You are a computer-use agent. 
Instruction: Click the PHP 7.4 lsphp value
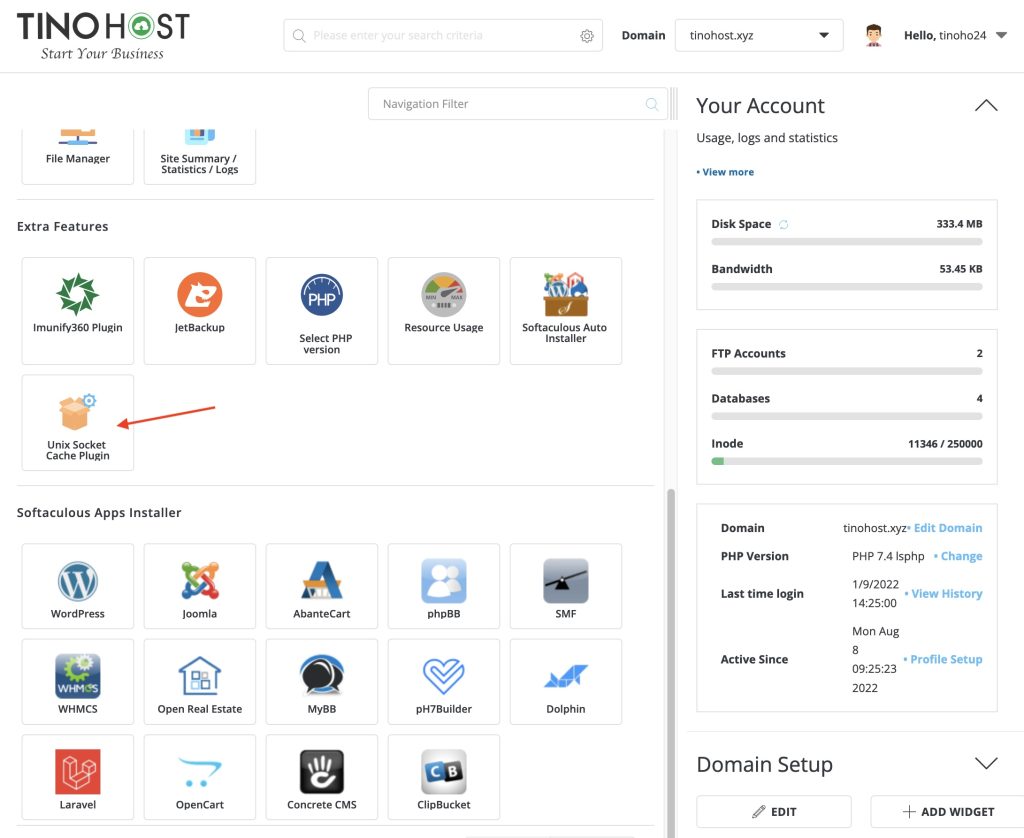pos(888,556)
